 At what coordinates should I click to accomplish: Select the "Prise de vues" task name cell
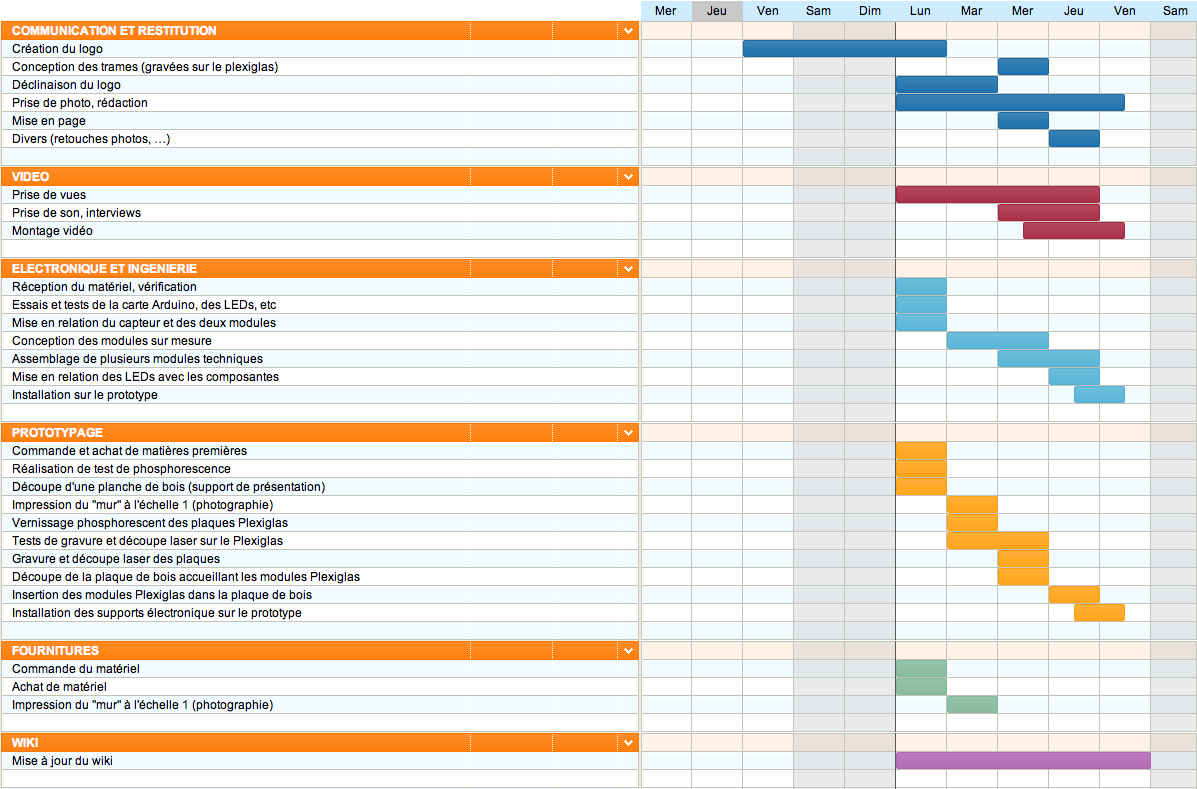(x=48, y=195)
